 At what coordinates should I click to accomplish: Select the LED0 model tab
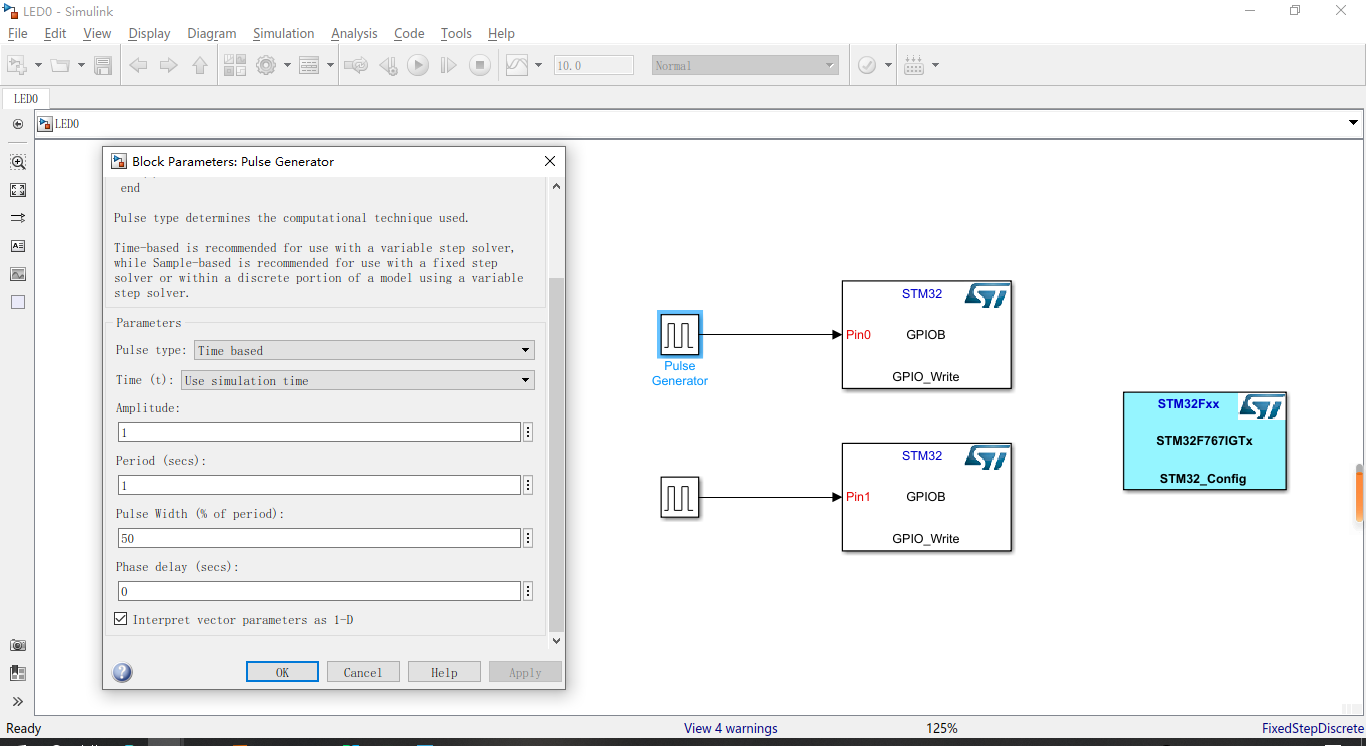pos(26,99)
